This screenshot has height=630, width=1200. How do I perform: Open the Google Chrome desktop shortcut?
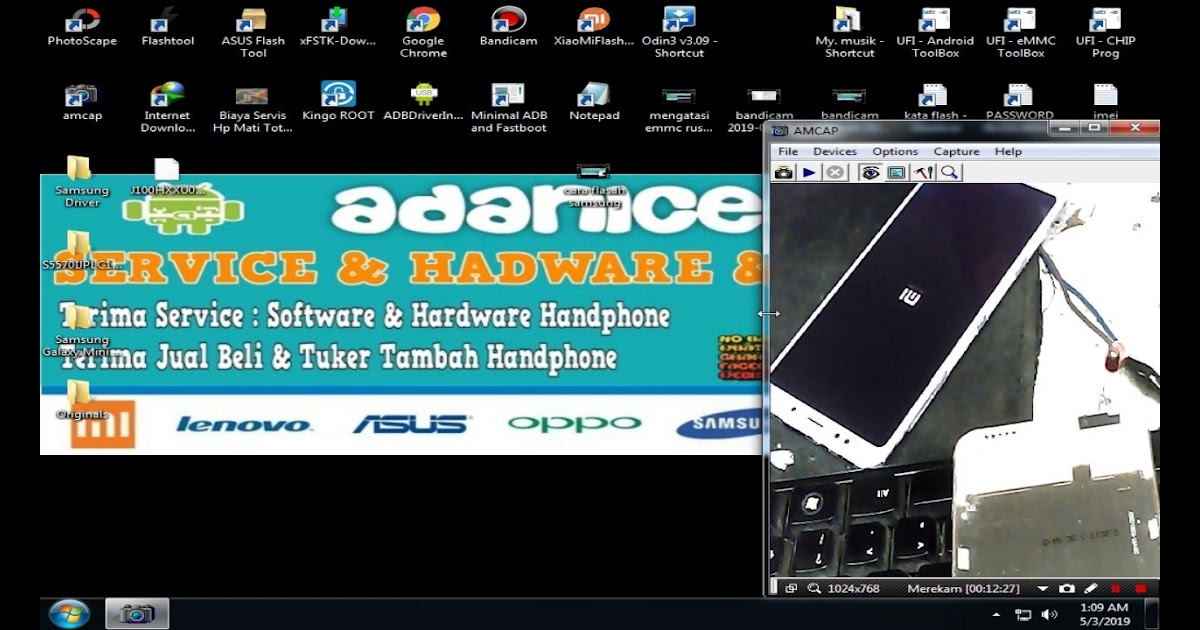pos(423,32)
